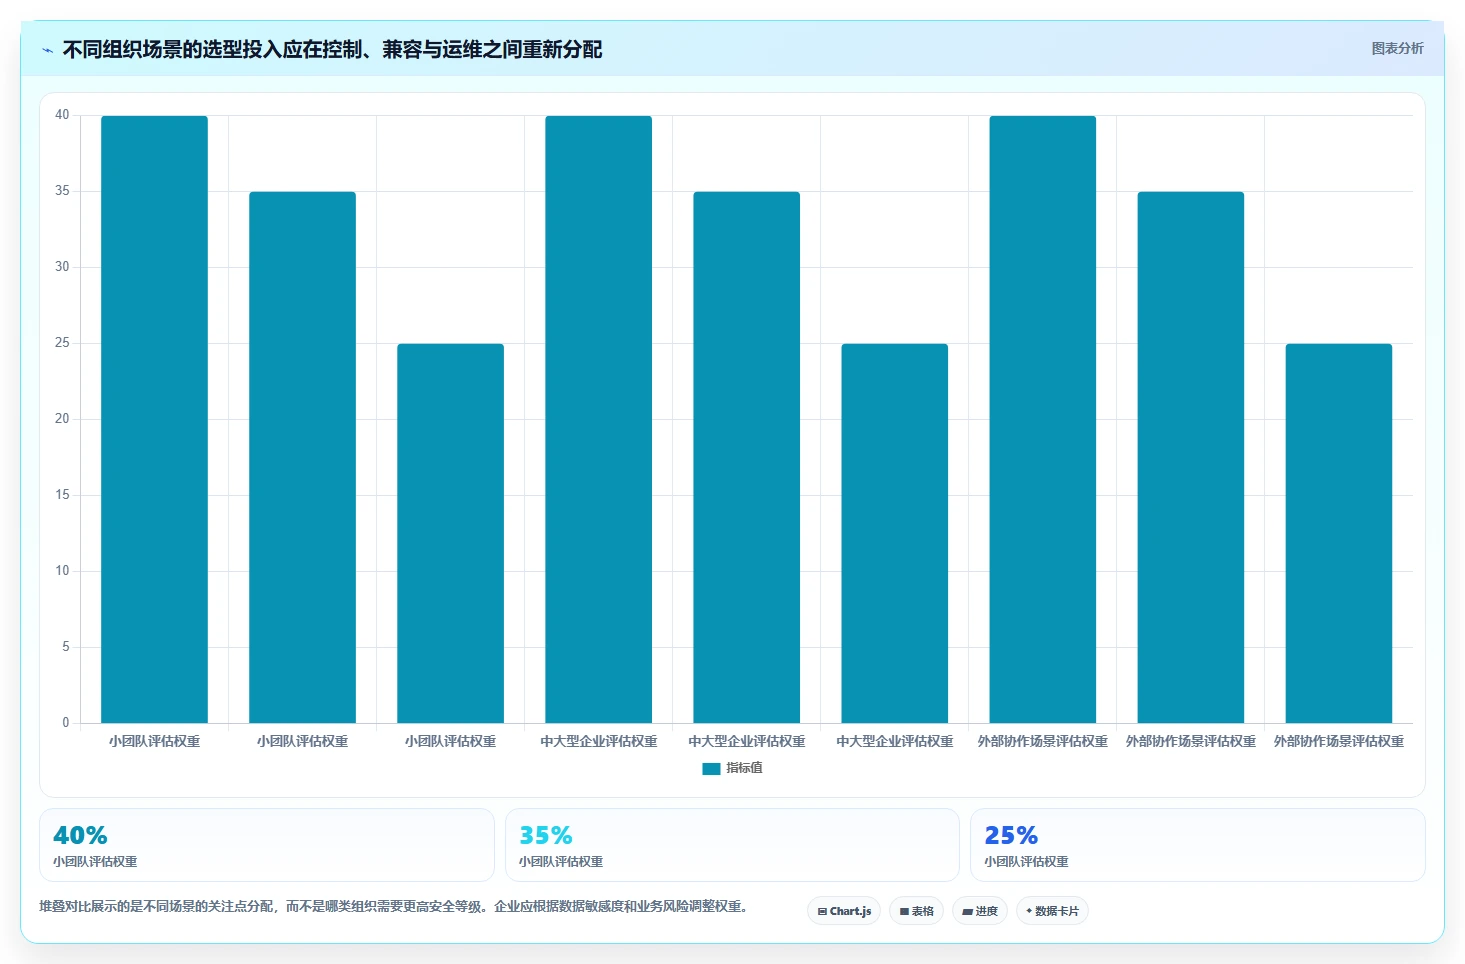Image resolution: width=1465 pixels, height=964 pixels.
Task: Click the 小团队评估权重 bar reaching 35
Action: (x=302, y=457)
